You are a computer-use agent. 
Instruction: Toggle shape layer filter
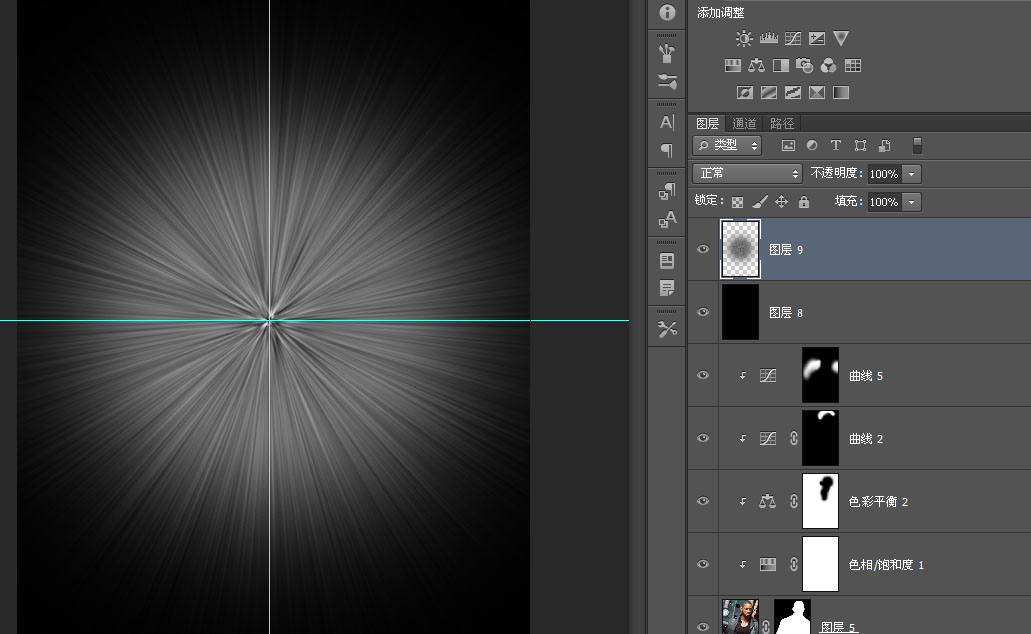pos(860,145)
